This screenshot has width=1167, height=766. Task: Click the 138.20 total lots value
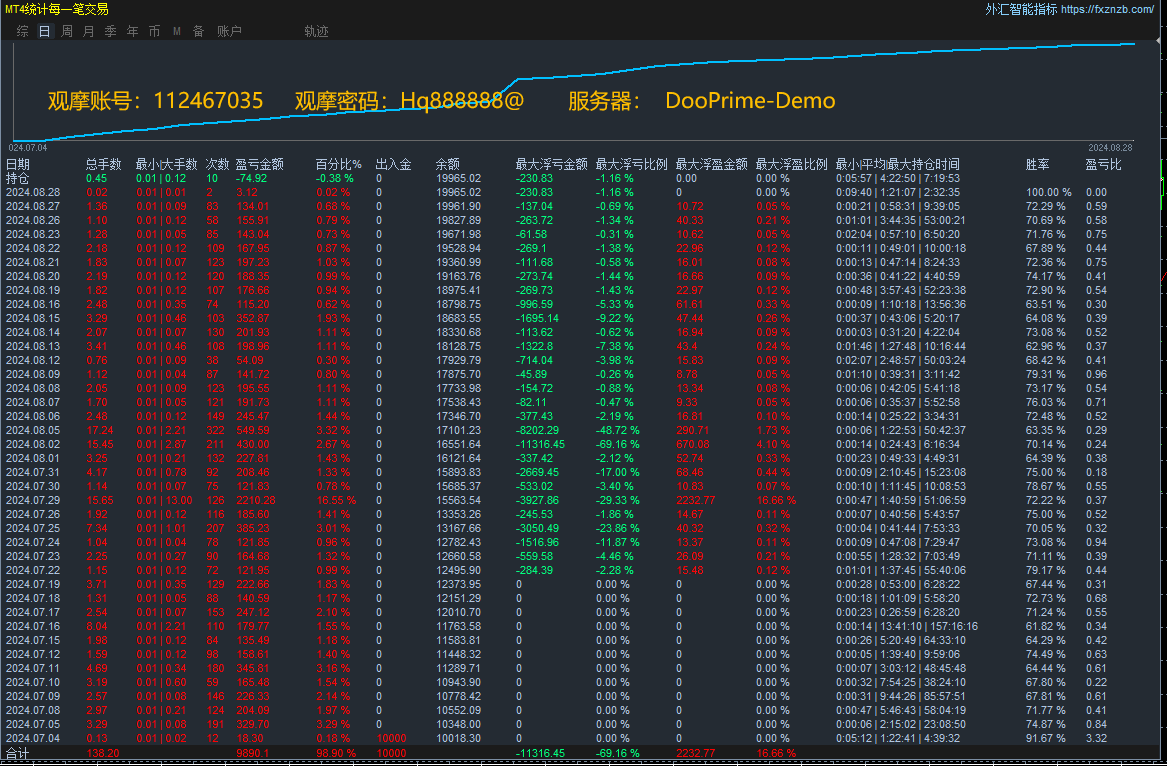coord(103,753)
